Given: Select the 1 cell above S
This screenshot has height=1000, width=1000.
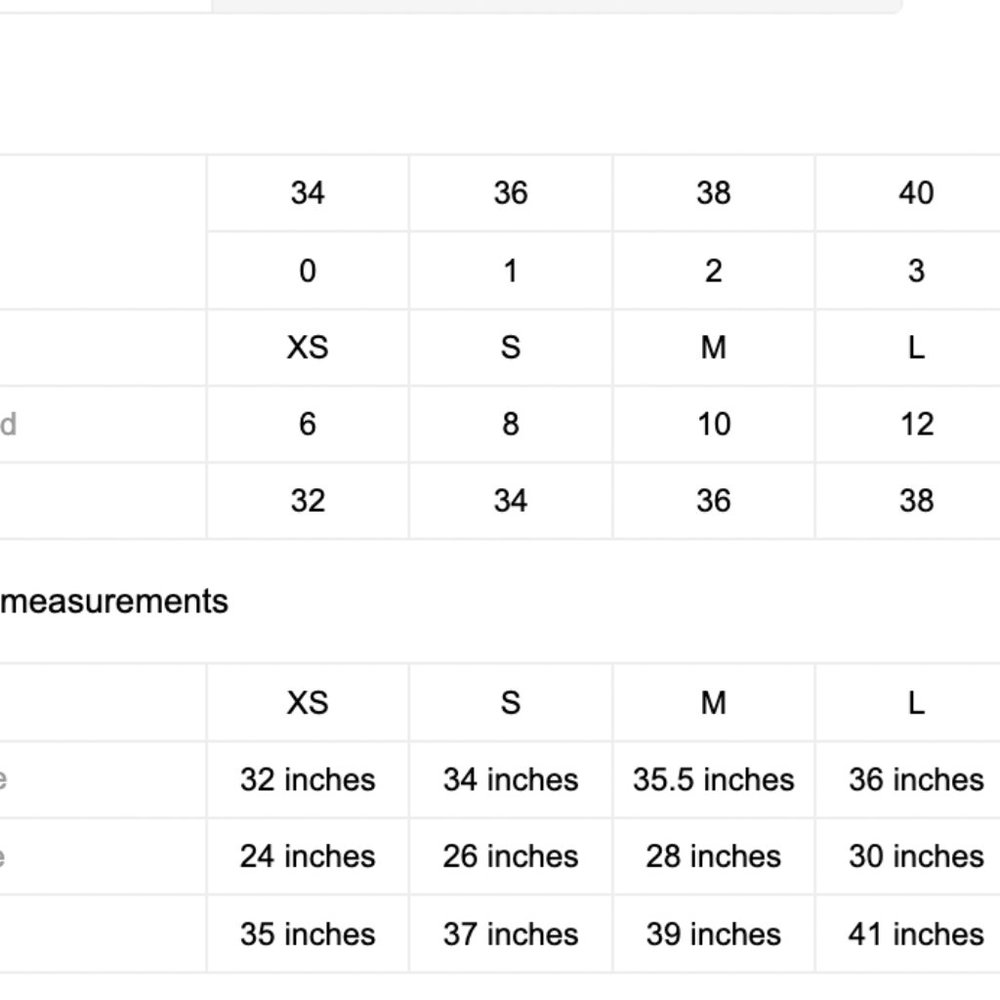Looking at the screenshot, I should pos(510,270).
